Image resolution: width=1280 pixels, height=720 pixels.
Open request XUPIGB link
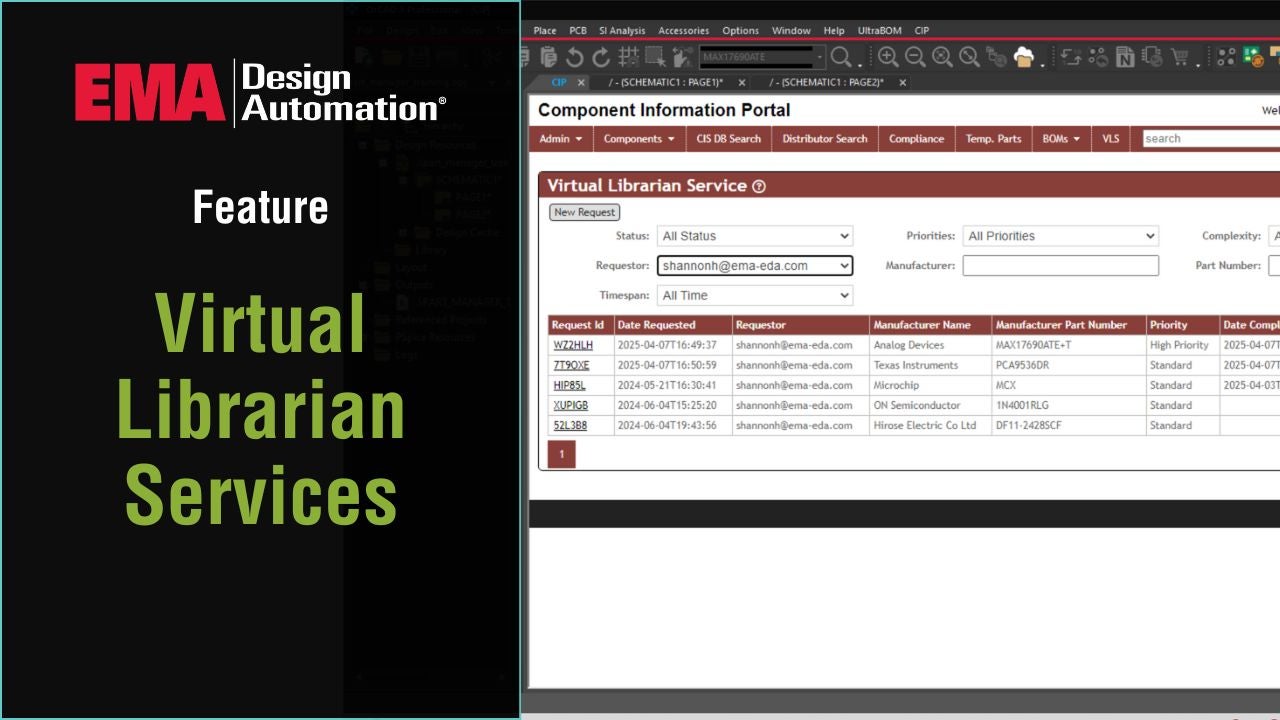point(571,405)
